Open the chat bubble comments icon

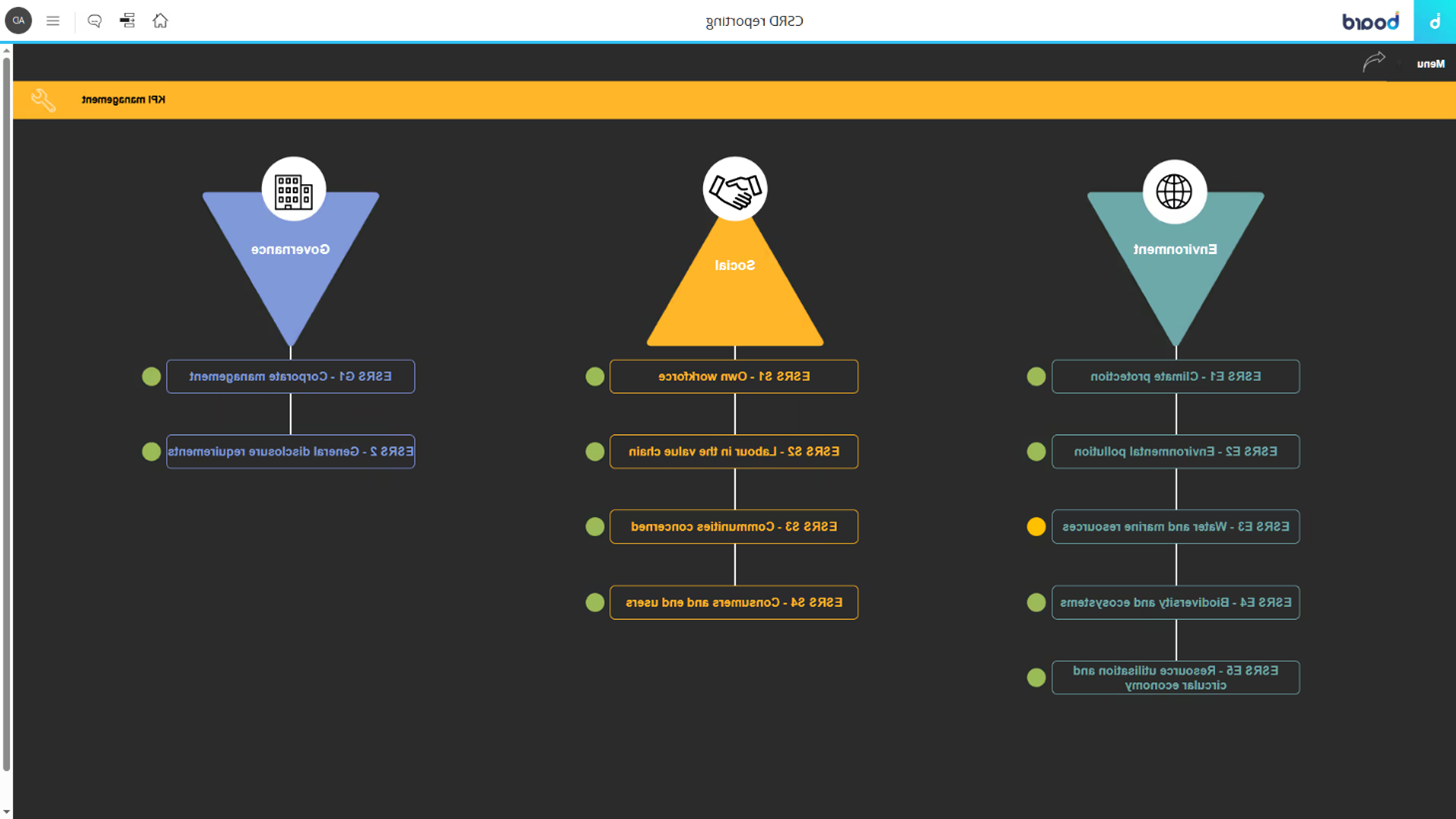95,21
